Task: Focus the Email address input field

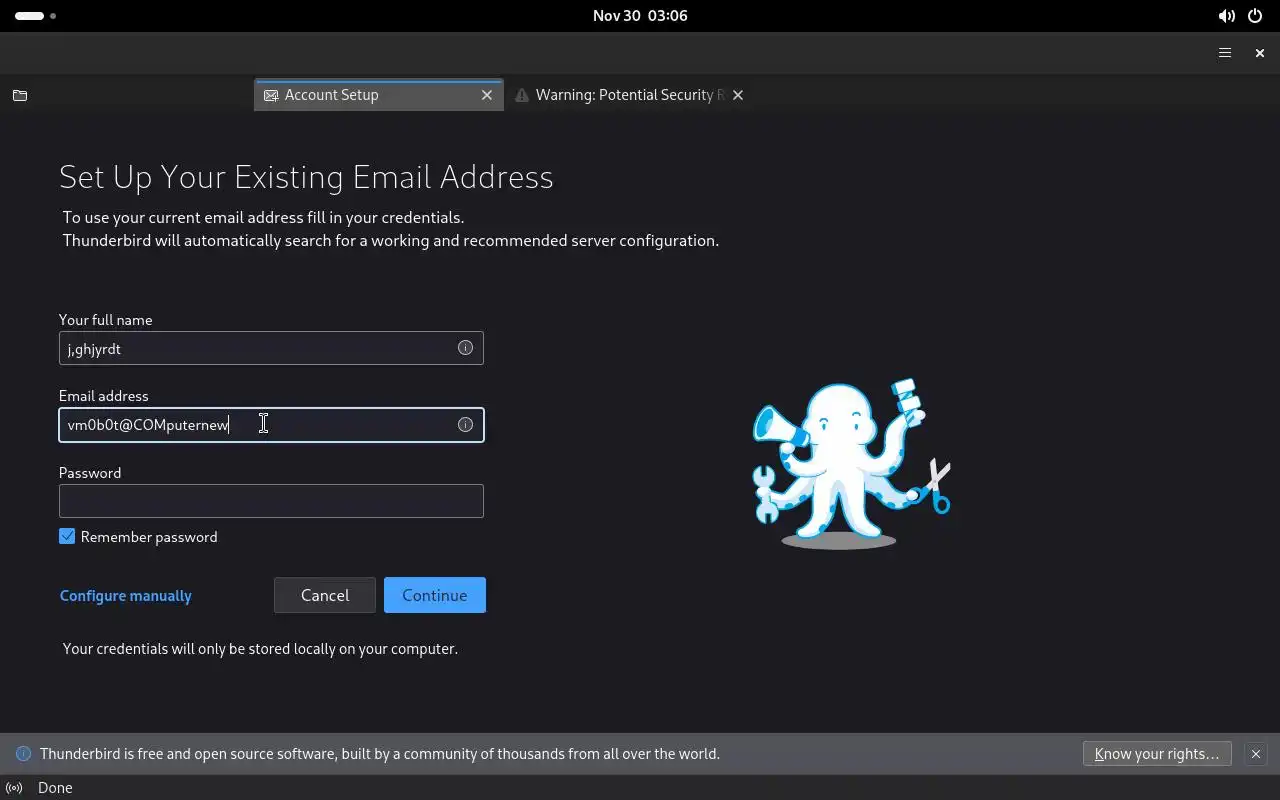Action: [271, 425]
